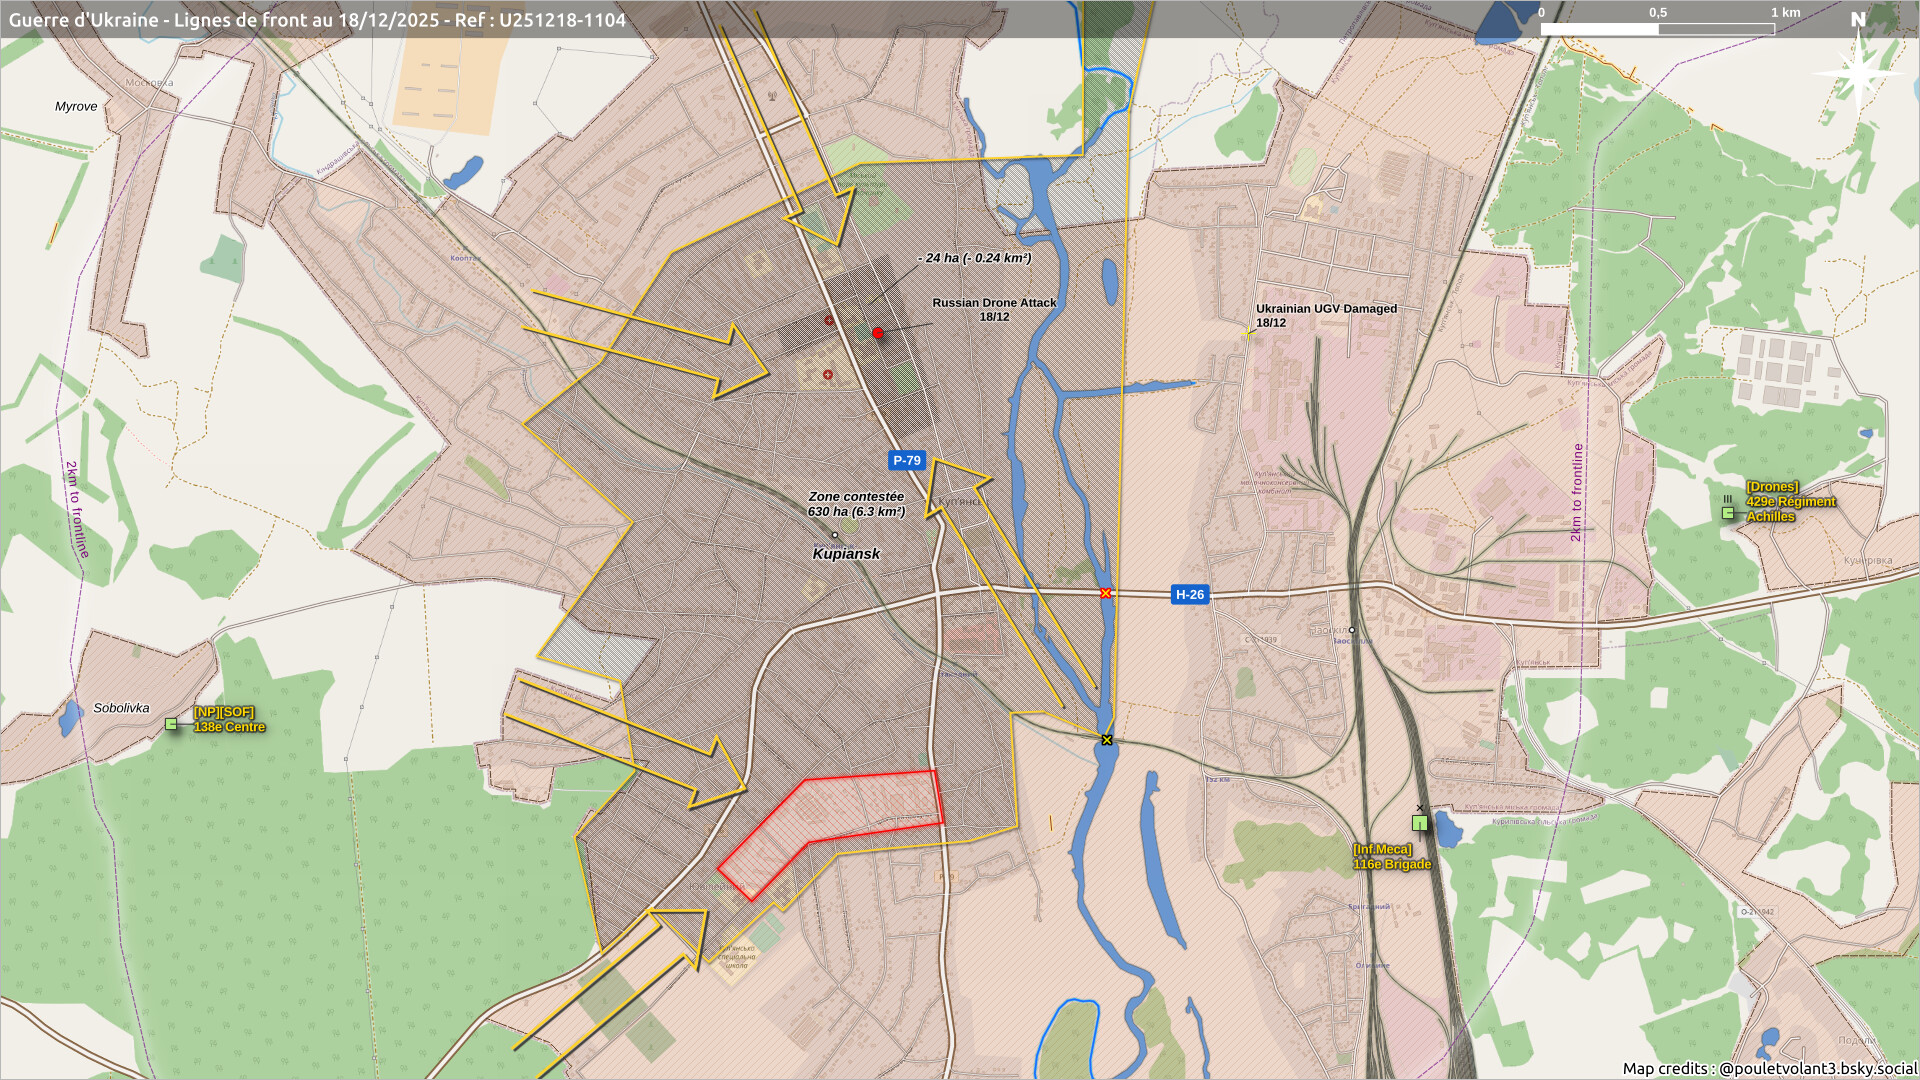Click the scale bar
The height and width of the screenshot is (1080, 1920).
pos(1657,28)
